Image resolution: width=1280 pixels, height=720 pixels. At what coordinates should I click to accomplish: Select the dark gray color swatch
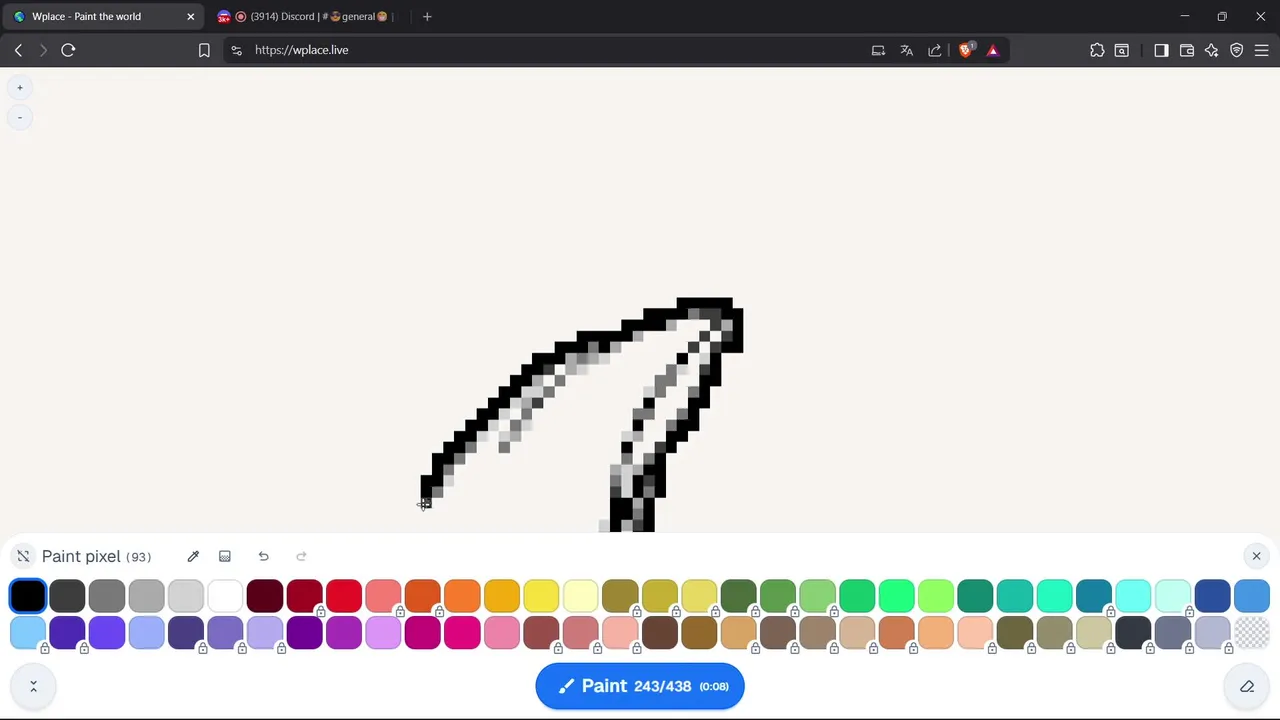click(67, 596)
